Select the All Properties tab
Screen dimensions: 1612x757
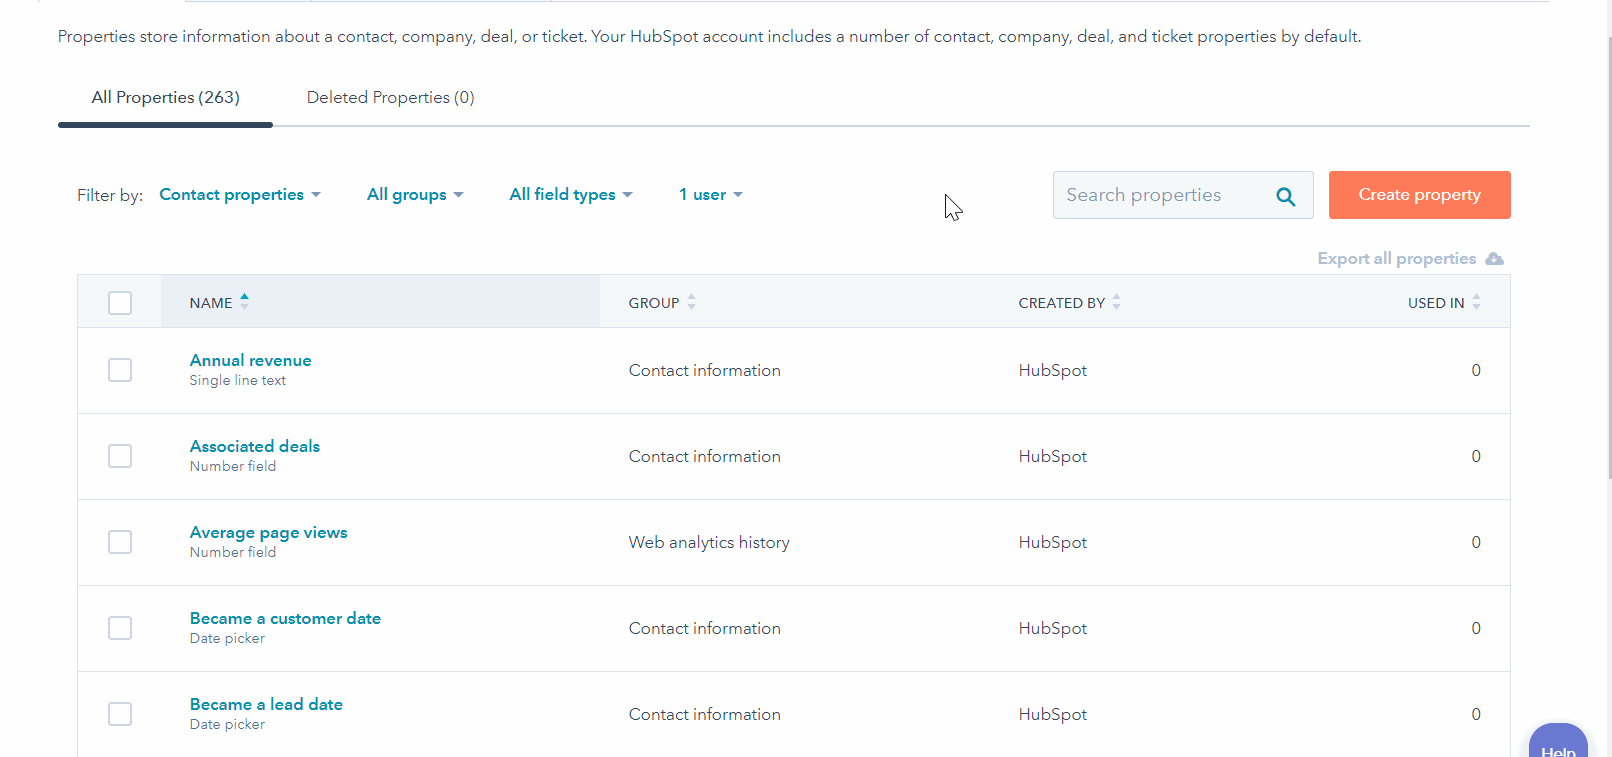tap(166, 98)
